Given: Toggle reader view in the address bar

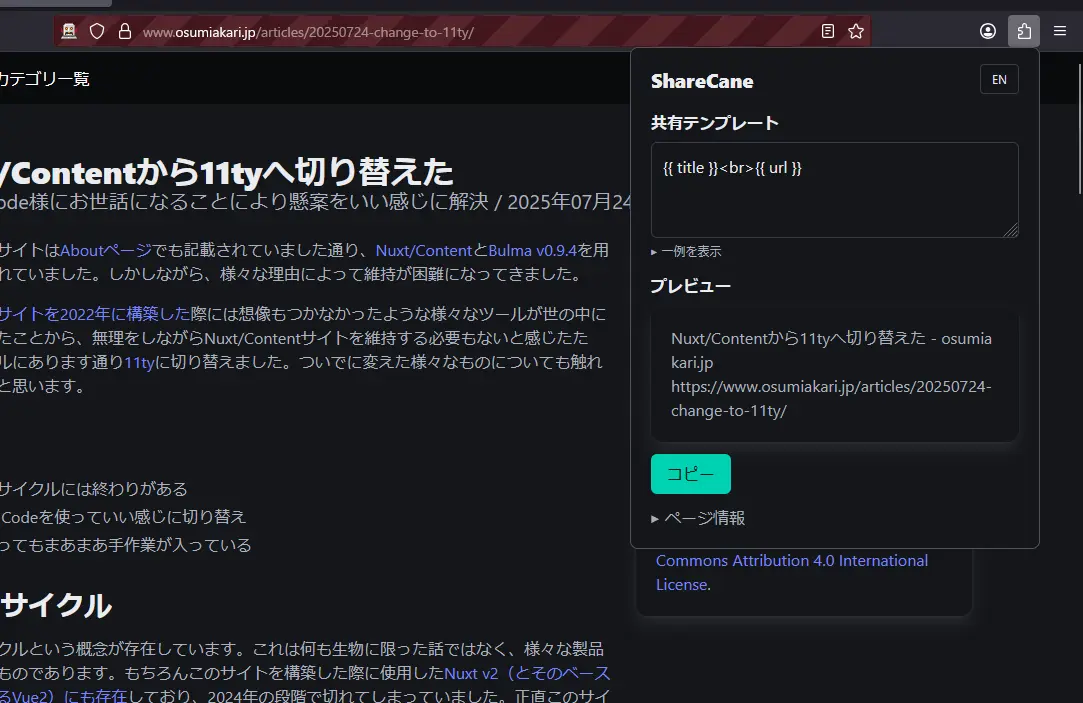Looking at the screenshot, I should (x=827, y=31).
